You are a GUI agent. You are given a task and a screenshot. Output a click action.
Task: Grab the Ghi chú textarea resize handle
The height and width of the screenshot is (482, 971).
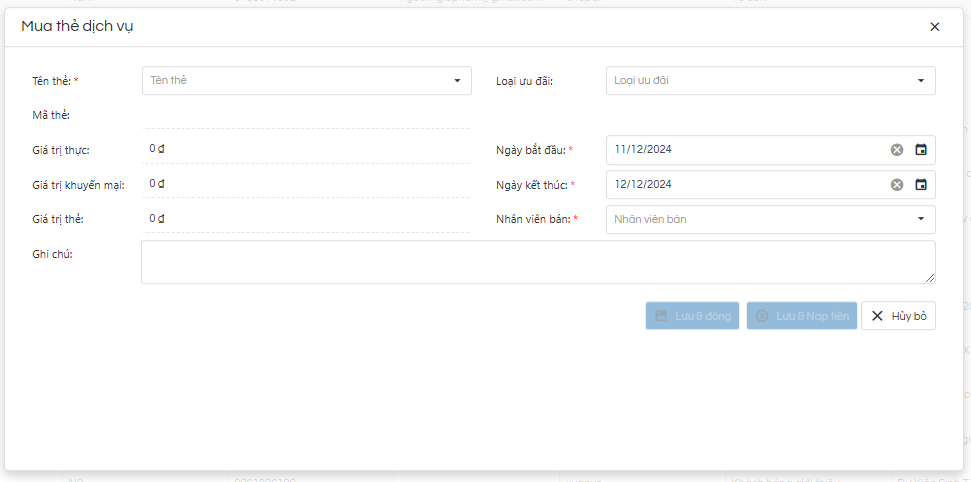pos(931,279)
